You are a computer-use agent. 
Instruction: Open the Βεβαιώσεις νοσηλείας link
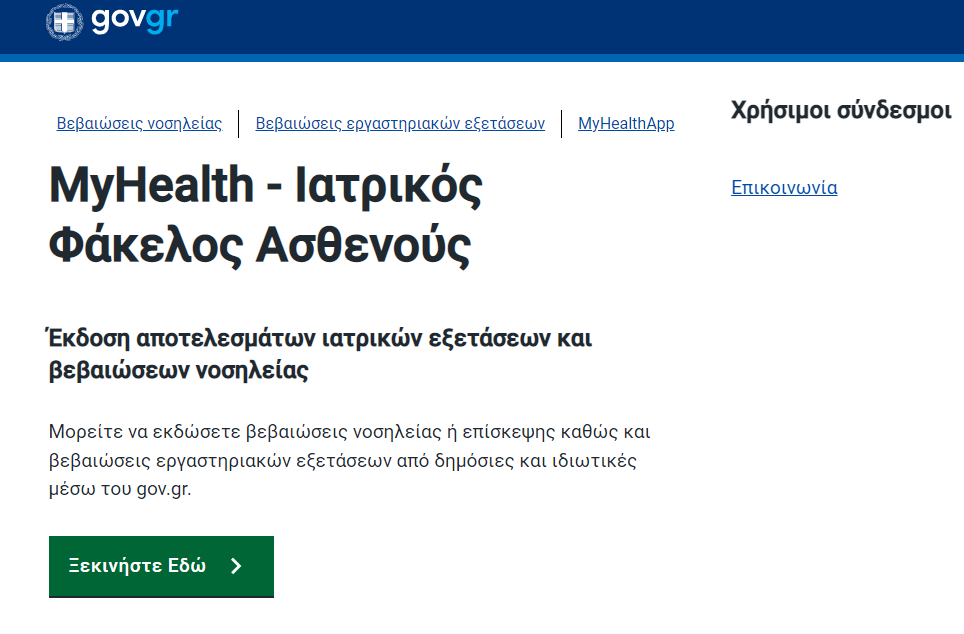click(139, 124)
